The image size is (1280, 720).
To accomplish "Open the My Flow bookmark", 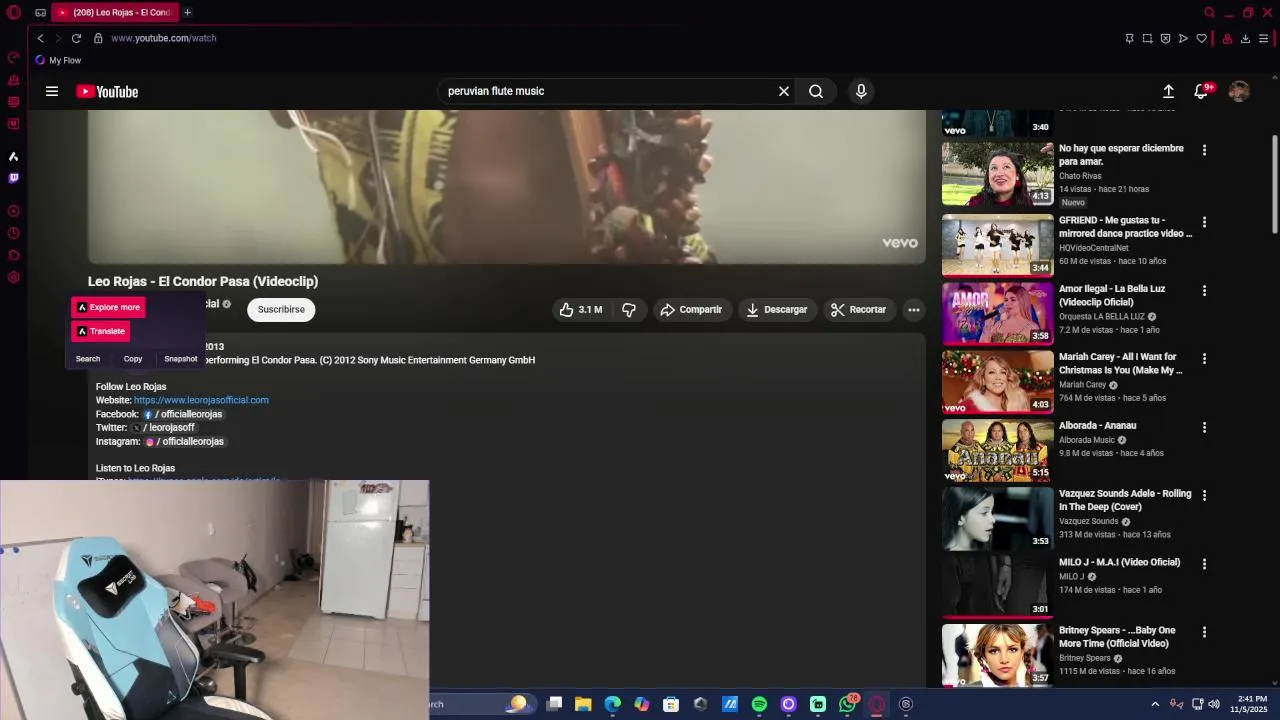I will (x=58, y=60).
